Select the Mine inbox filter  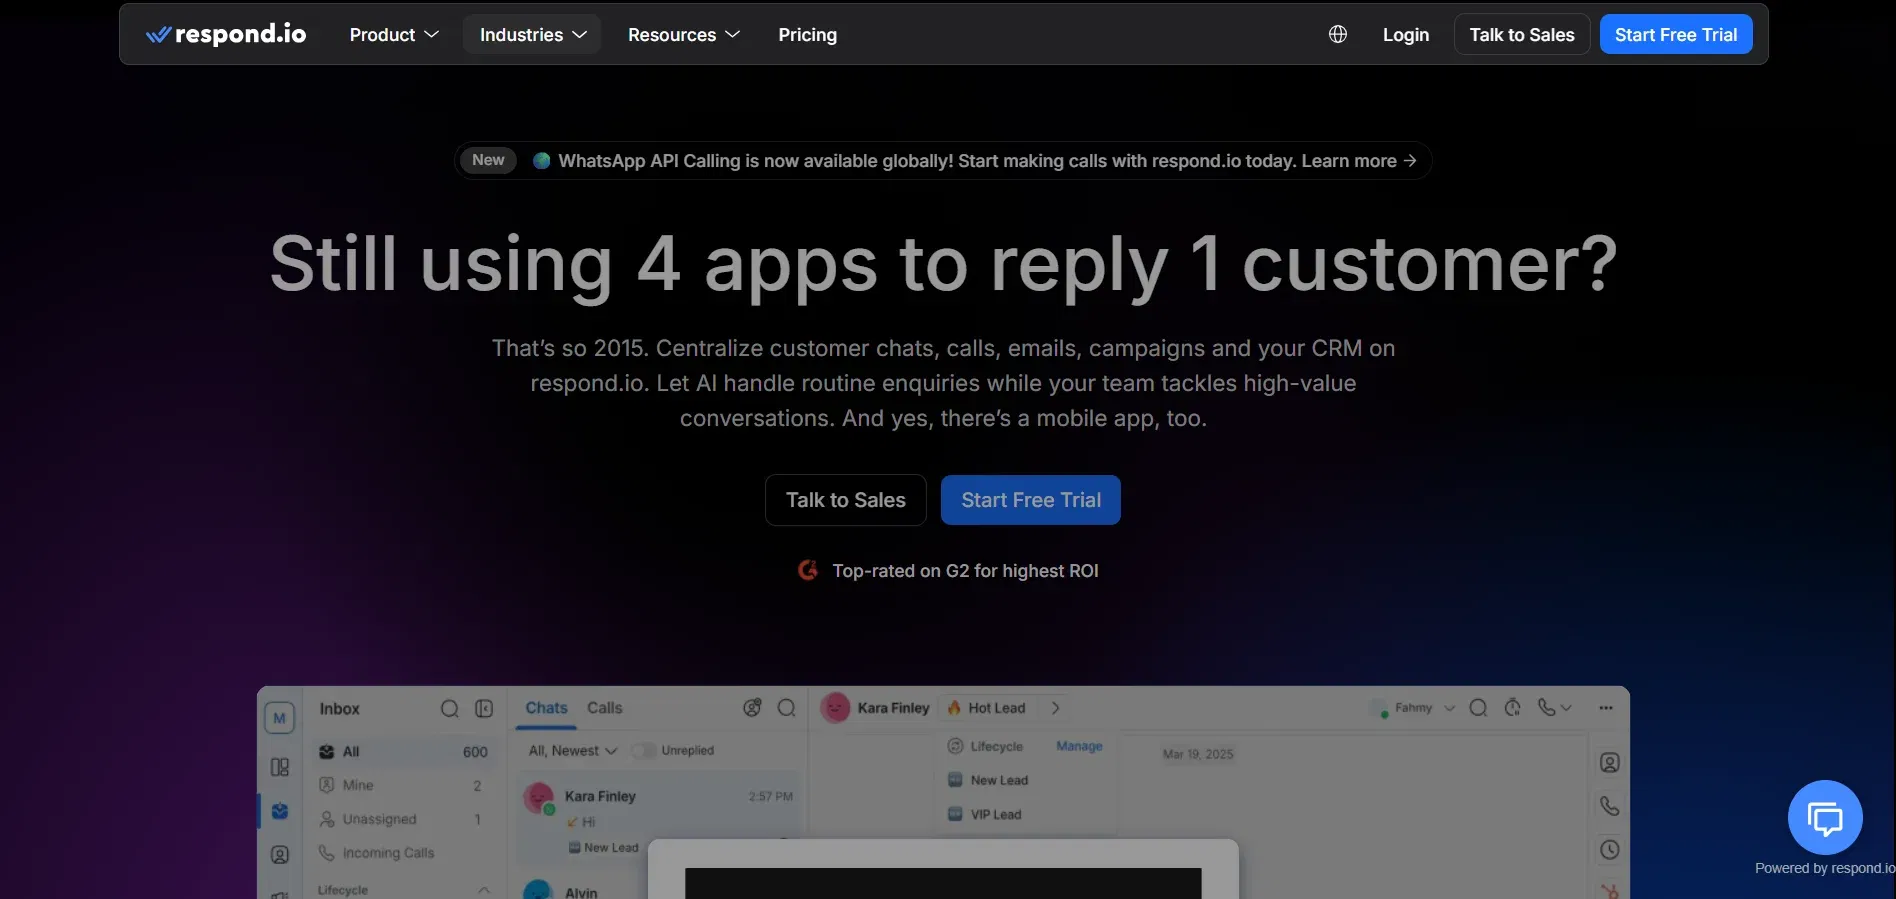pyautogui.click(x=403, y=786)
